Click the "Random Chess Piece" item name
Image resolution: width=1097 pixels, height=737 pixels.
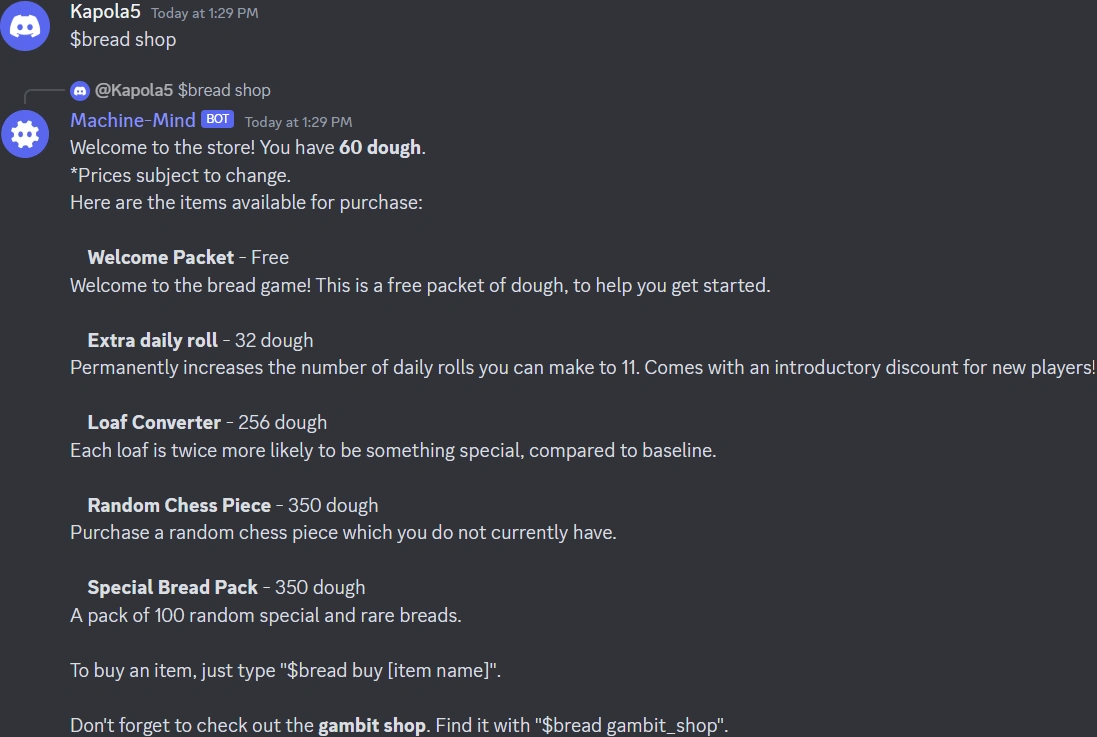[179, 505]
